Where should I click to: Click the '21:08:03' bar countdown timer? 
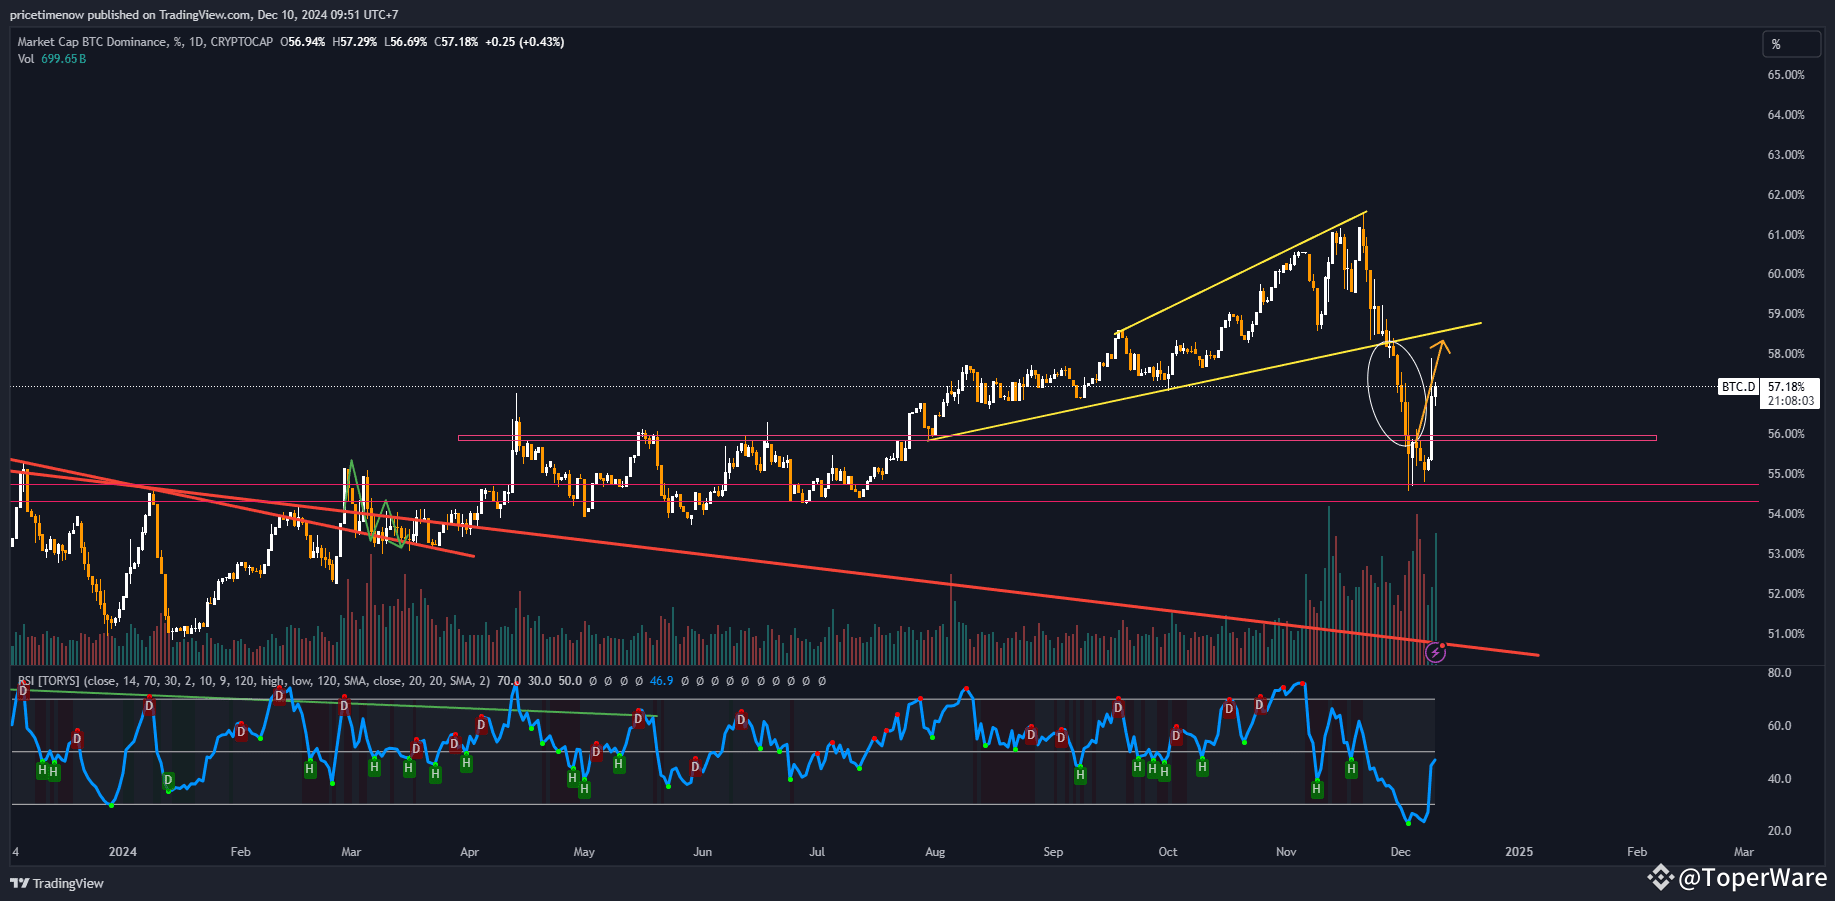click(1791, 401)
